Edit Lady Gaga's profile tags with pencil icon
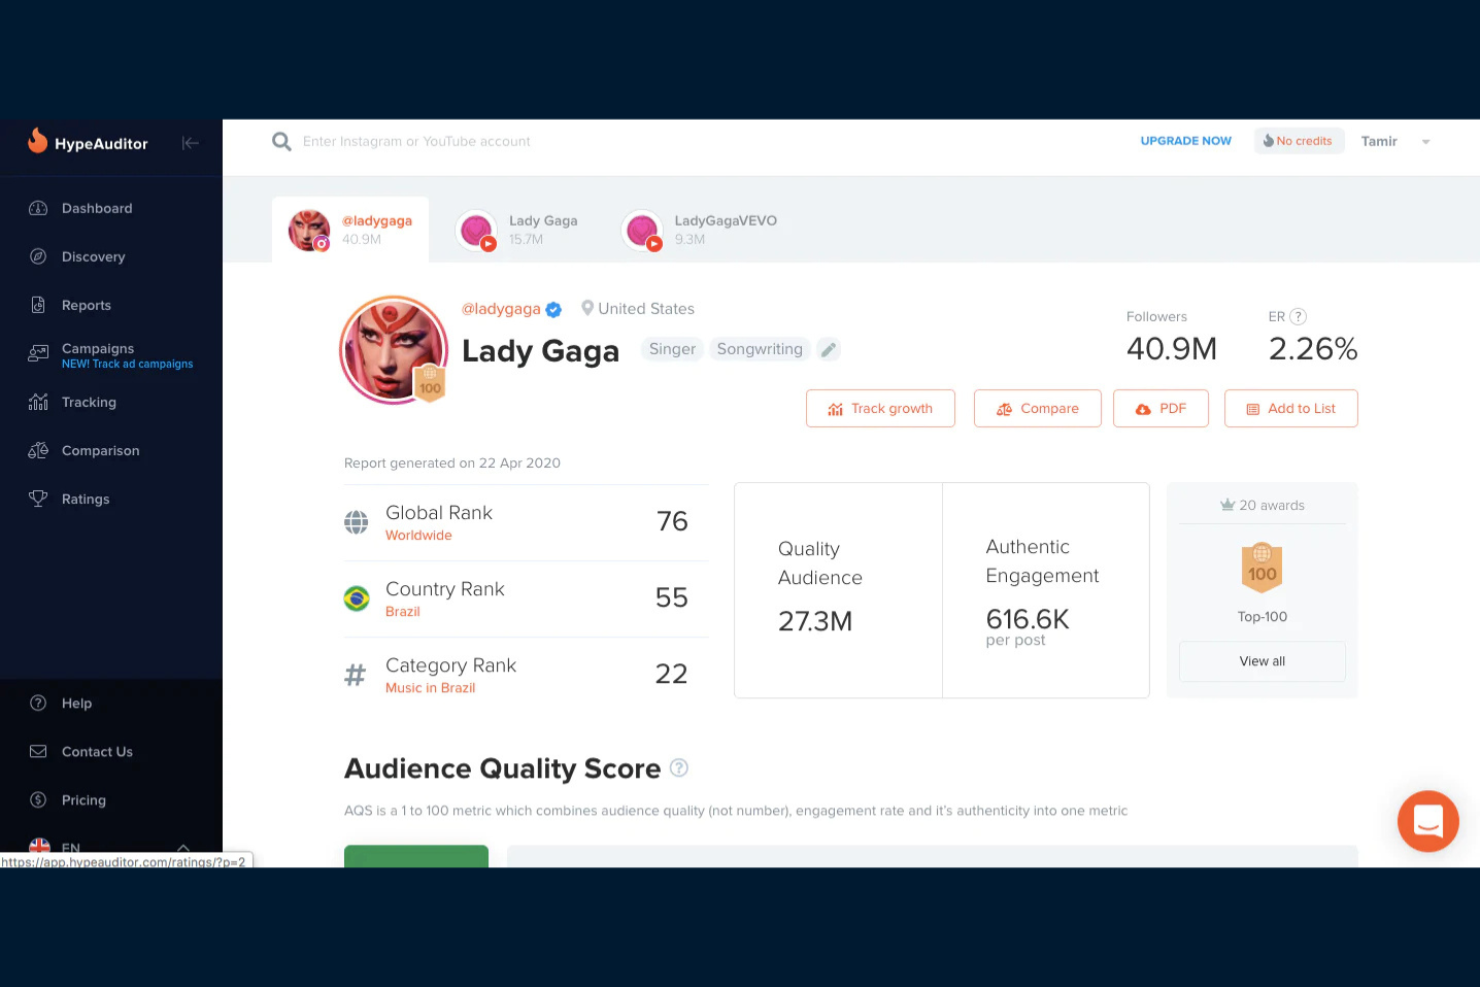This screenshot has height=987, width=1480. coord(828,349)
